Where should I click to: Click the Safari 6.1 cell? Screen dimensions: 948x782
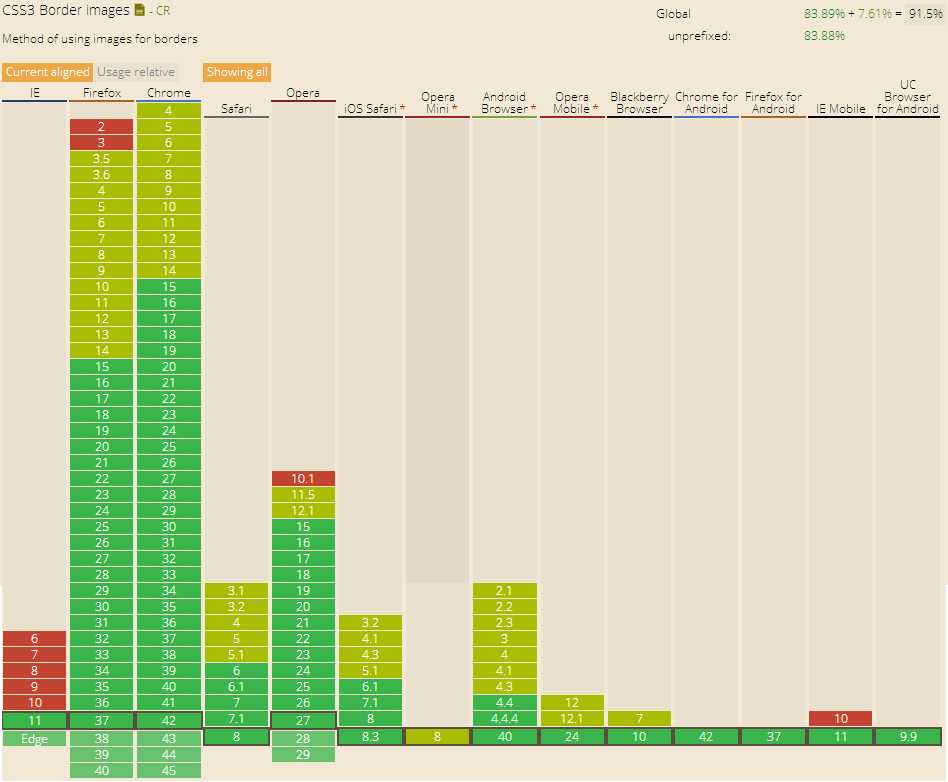click(x=236, y=686)
